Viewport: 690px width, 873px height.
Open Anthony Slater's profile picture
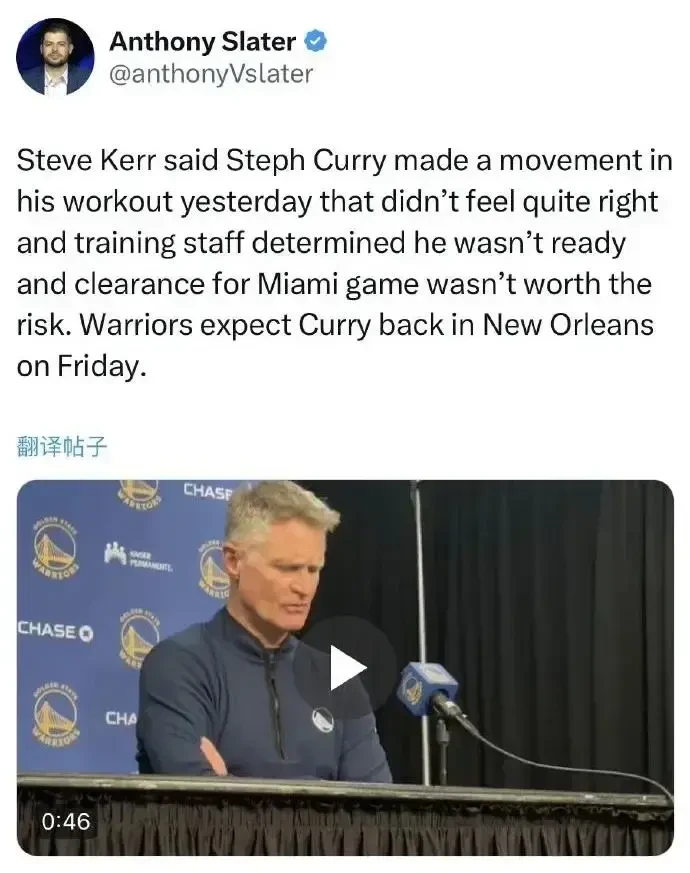[55, 56]
